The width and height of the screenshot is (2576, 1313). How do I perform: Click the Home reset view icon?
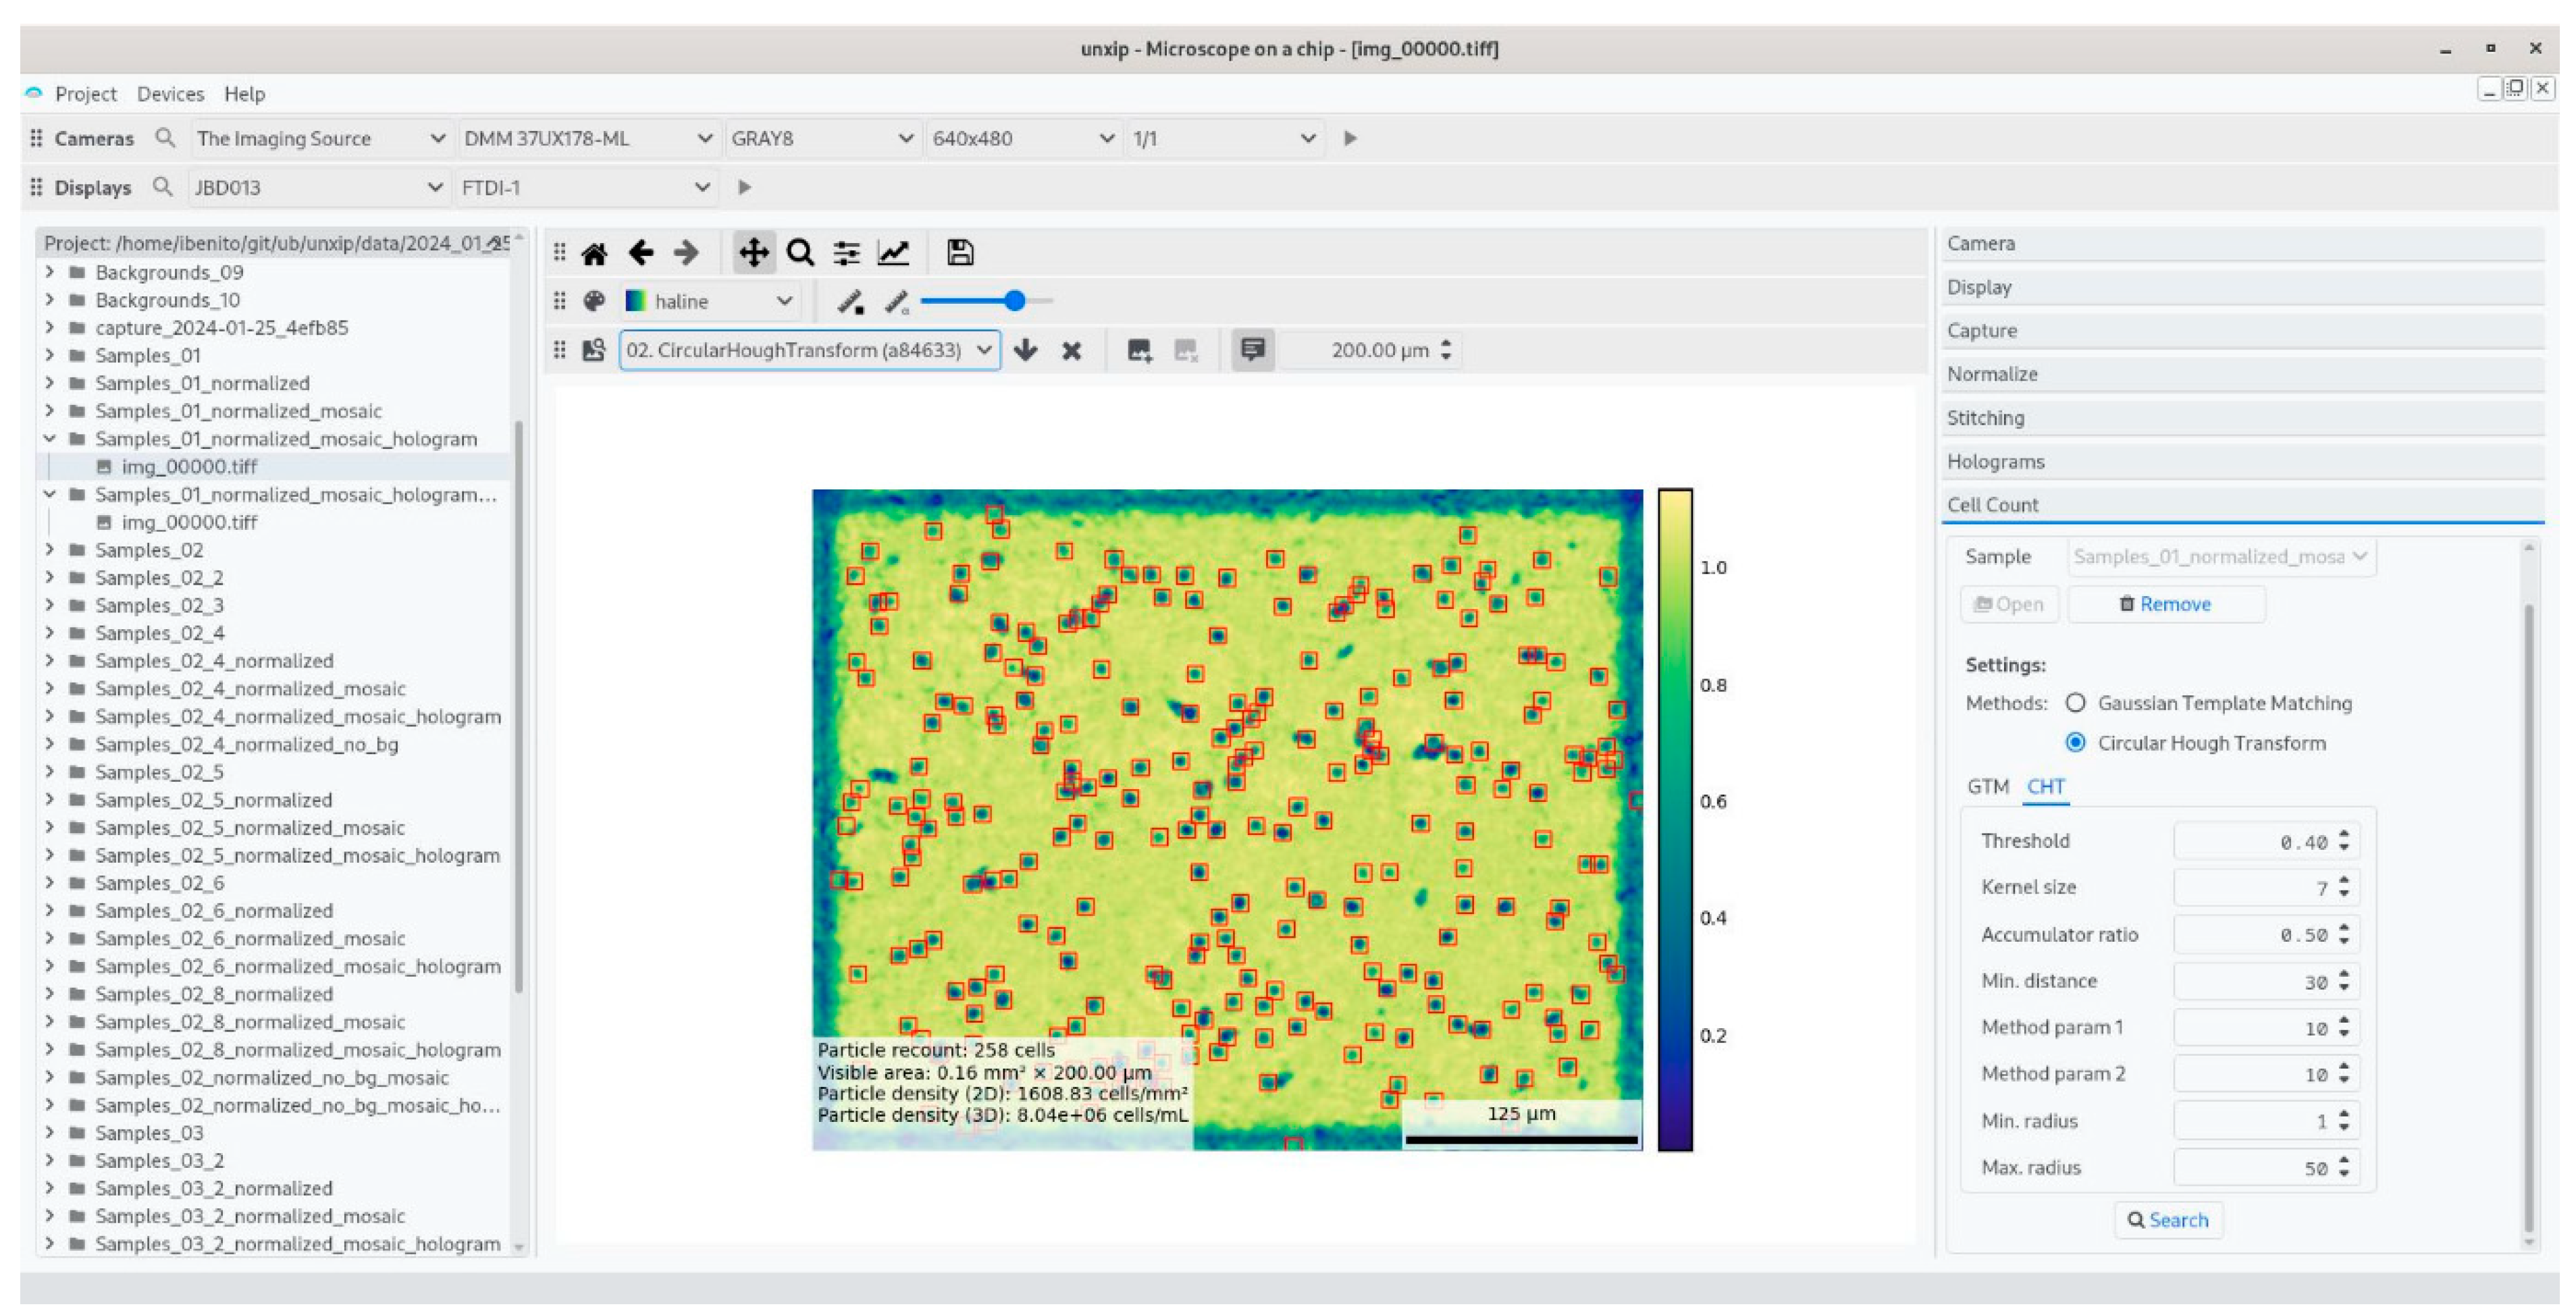click(594, 253)
